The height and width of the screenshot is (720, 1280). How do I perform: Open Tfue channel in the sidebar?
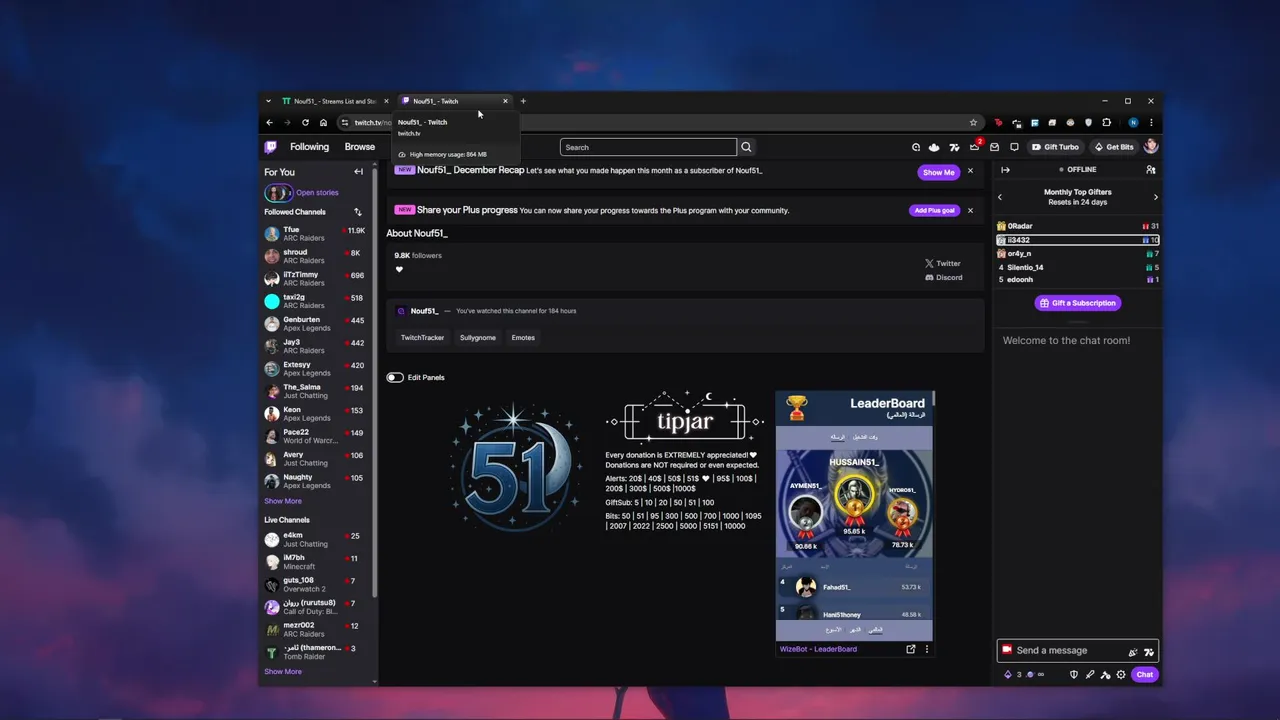point(315,234)
